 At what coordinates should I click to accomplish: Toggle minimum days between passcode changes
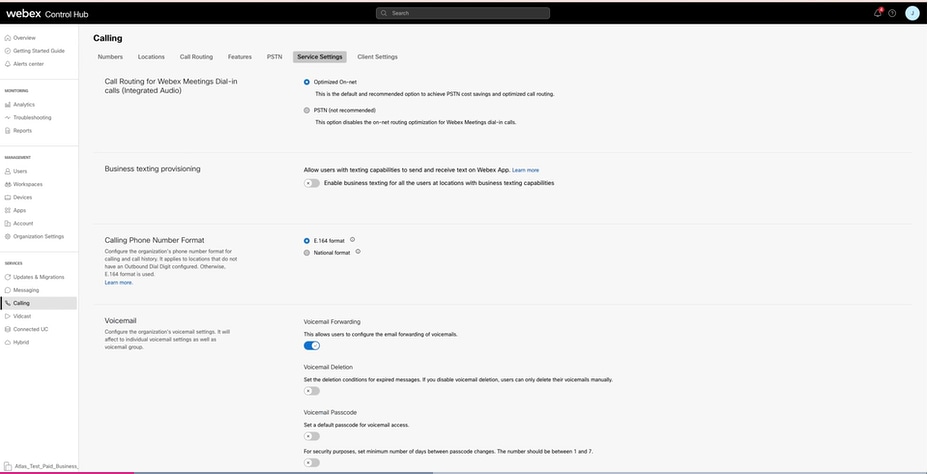coord(311,463)
